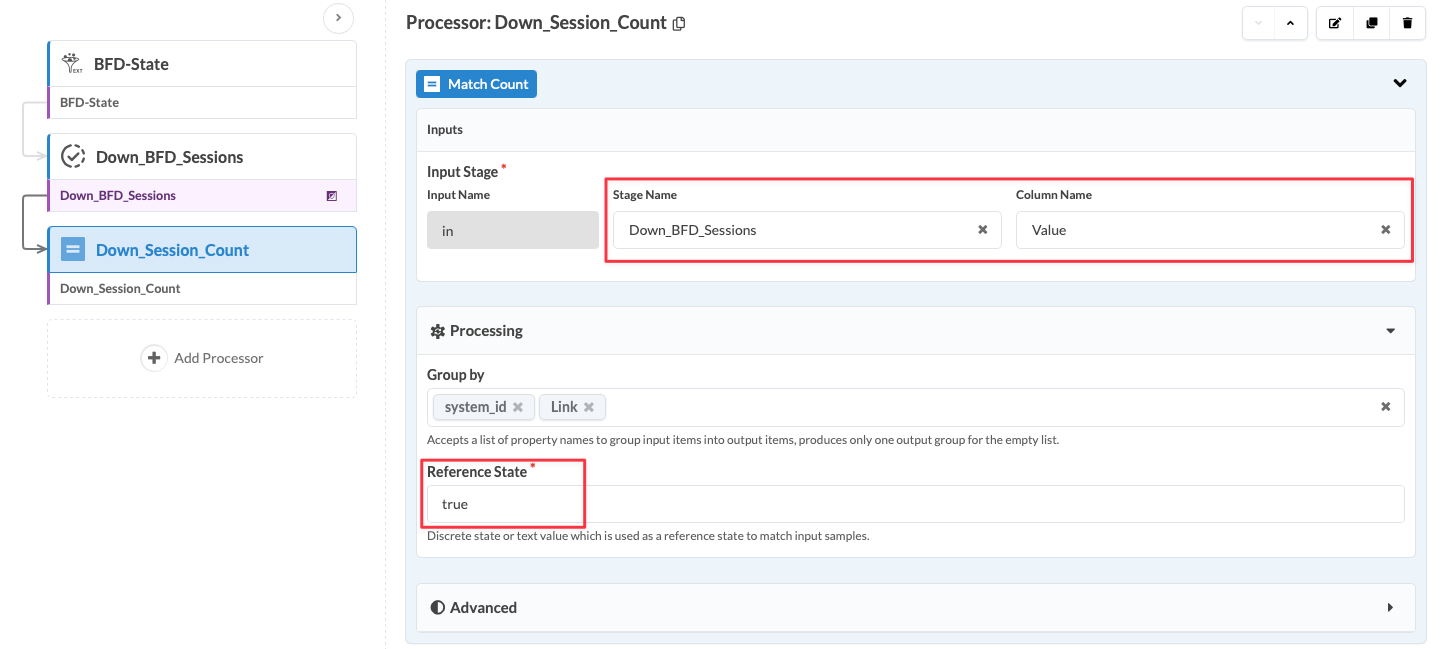1443x649 pixels.
Task: Click the Match Count type badge
Action: click(x=476, y=84)
